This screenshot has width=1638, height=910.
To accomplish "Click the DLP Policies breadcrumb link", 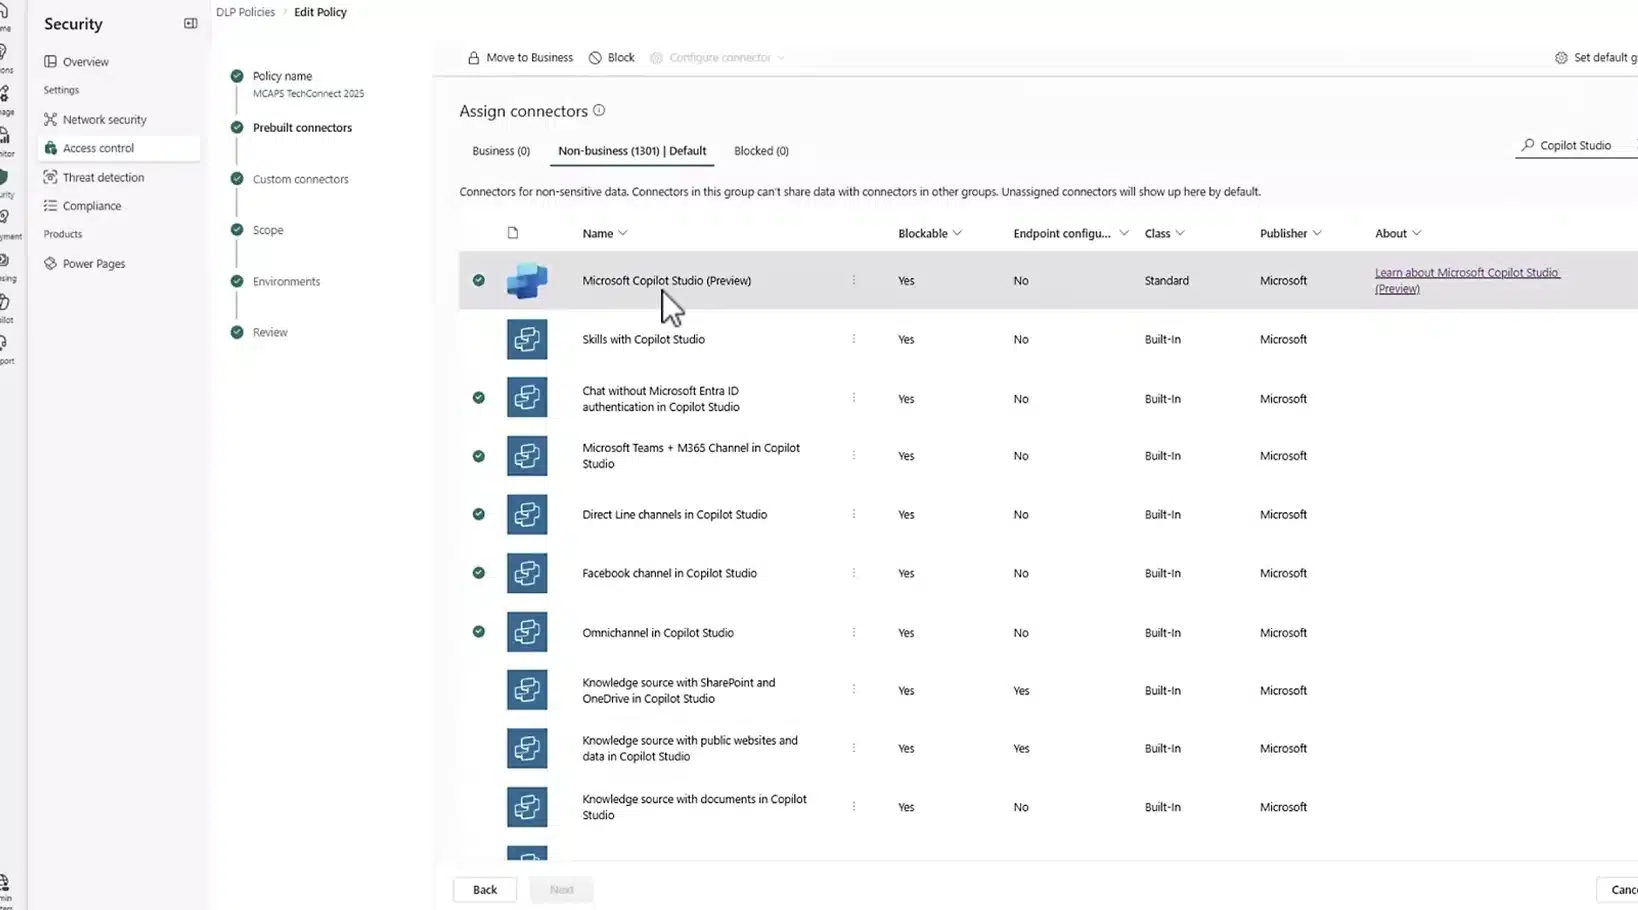I will pos(245,12).
